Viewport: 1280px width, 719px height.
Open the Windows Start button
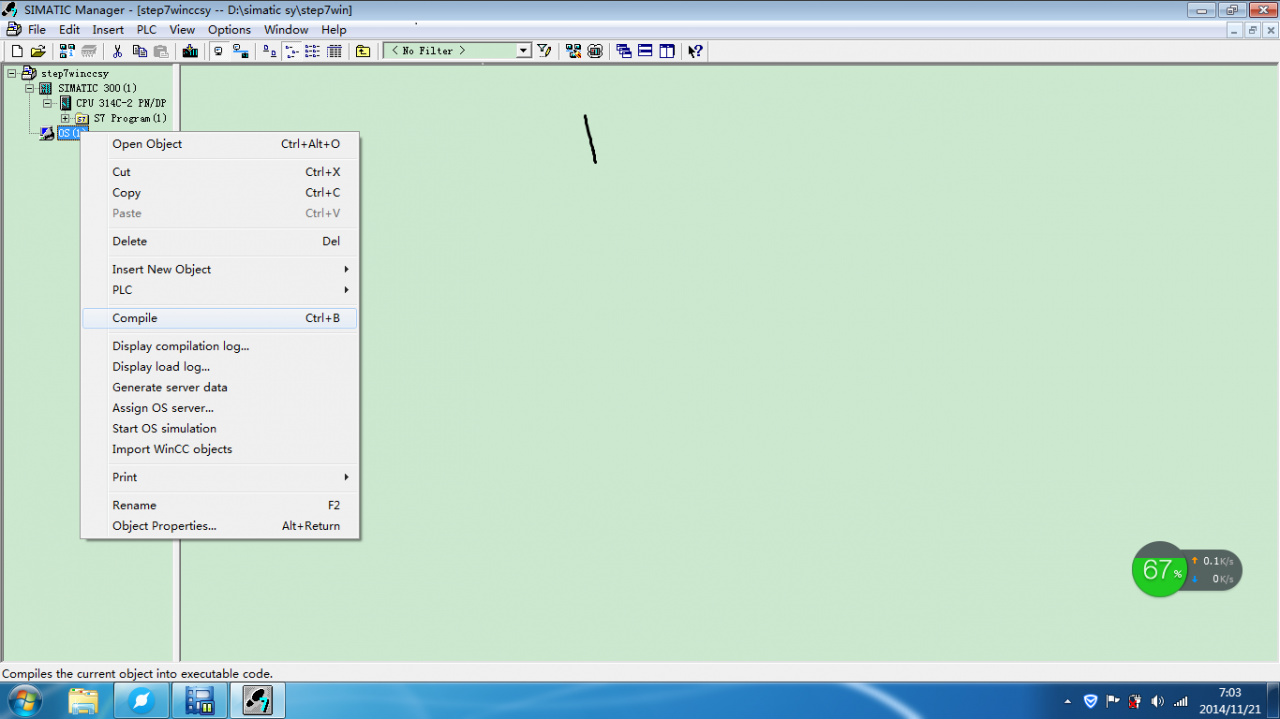pyautogui.click(x=24, y=700)
